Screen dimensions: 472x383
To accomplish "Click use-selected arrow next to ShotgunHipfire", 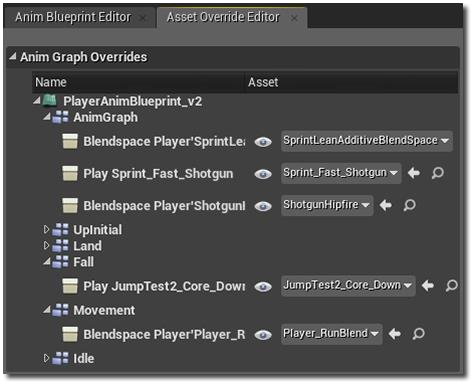I will (386, 205).
